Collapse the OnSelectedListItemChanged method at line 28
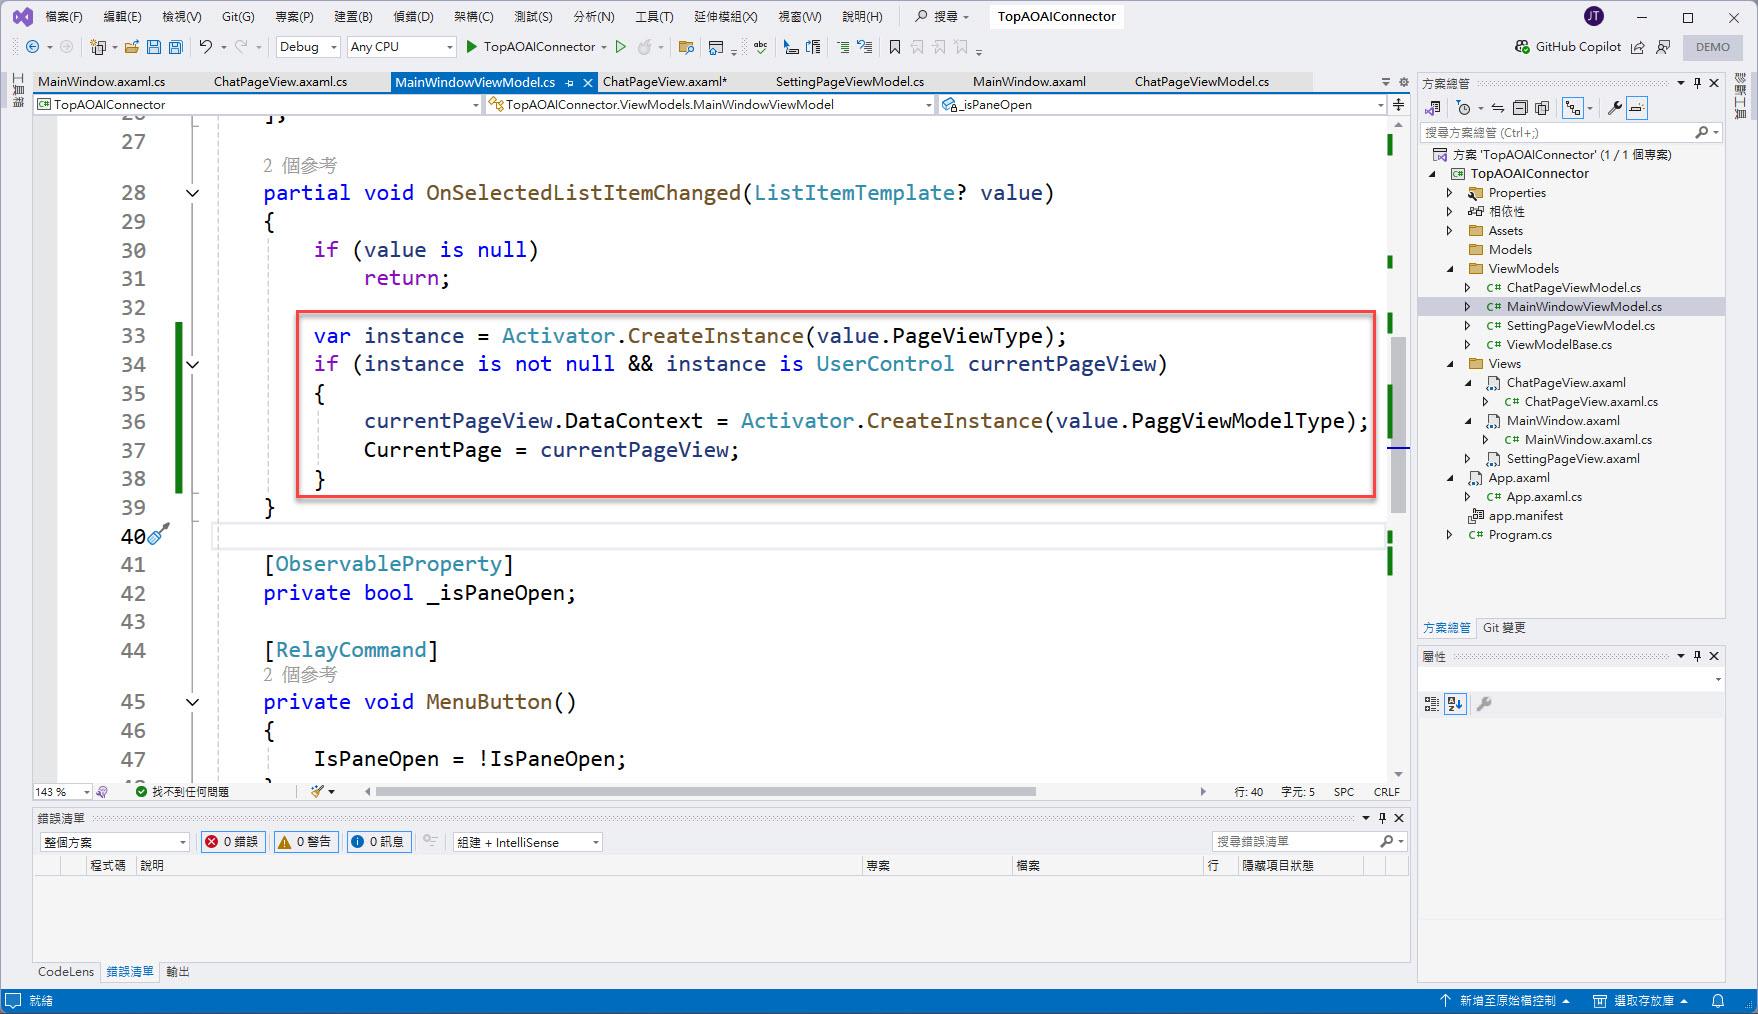 click(x=192, y=193)
